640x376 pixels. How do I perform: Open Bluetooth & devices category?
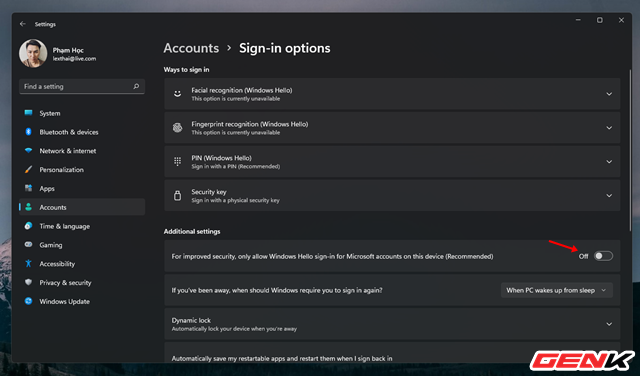coord(82,132)
